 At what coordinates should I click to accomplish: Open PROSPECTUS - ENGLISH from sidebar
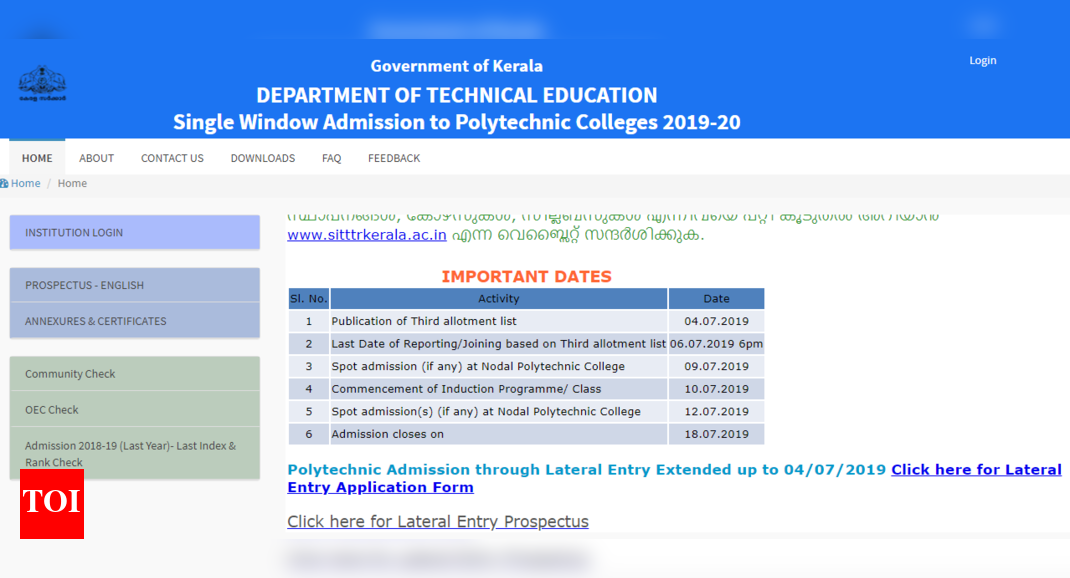click(134, 285)
